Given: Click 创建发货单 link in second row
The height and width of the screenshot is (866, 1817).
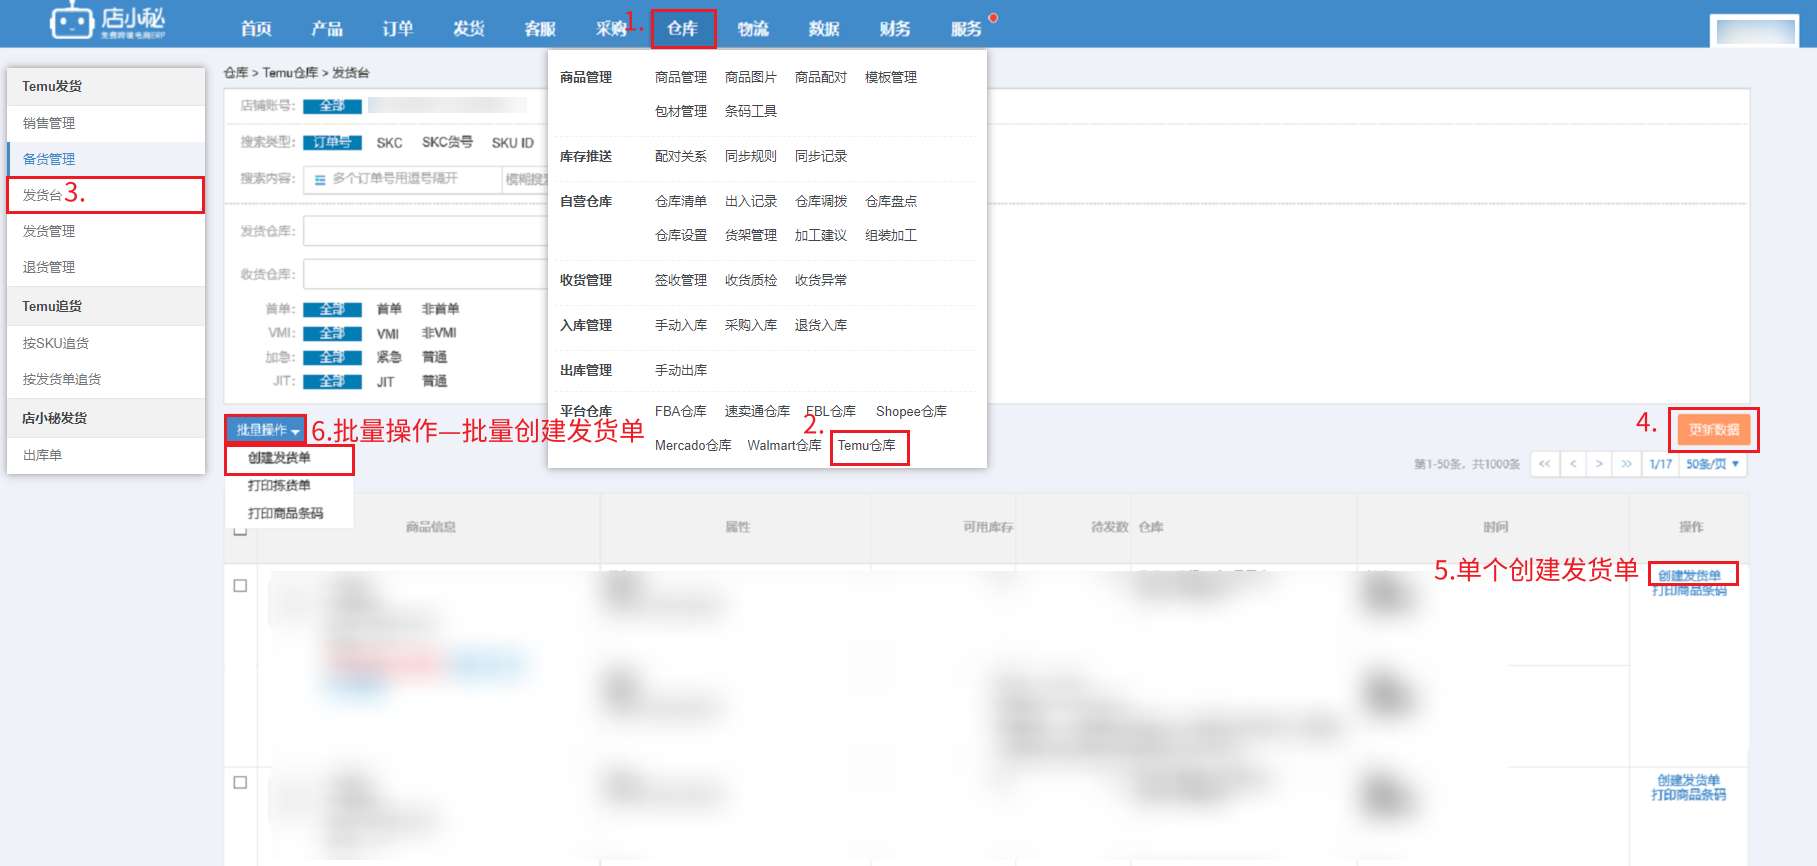Looking at the screenshot, I should tap(1689, 781).
